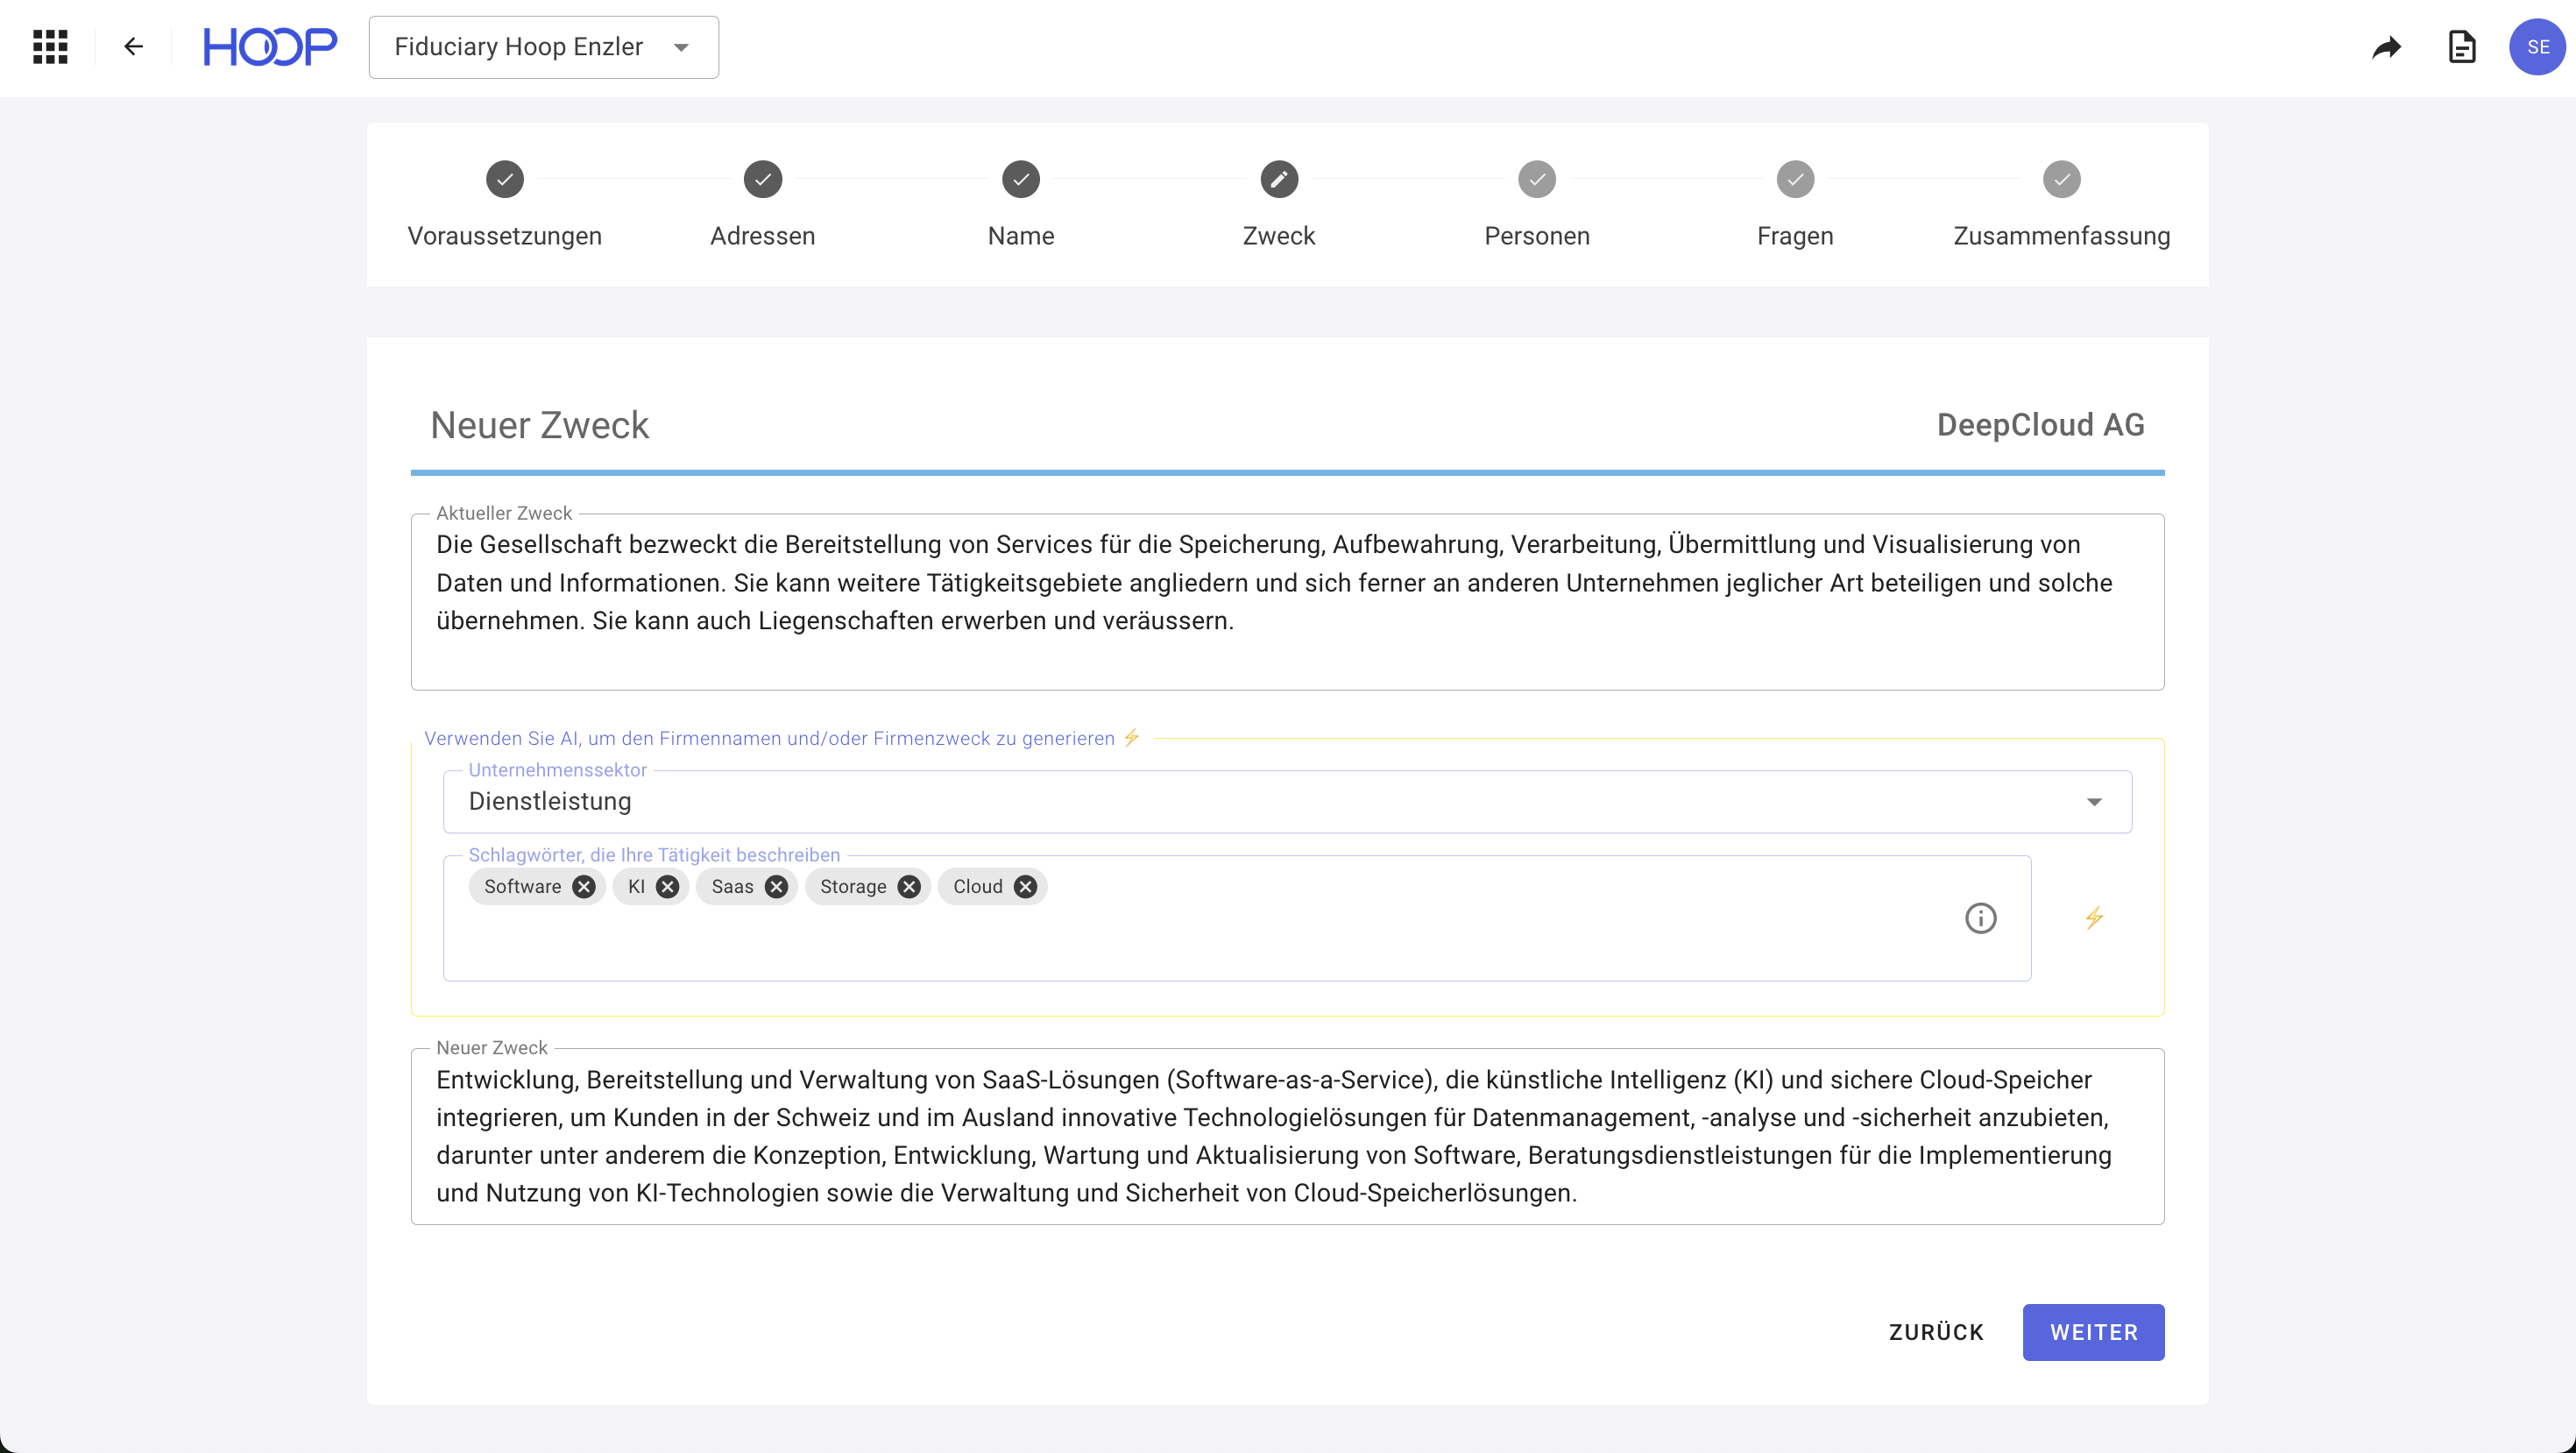2576x1453 pixels.
Task: Click the share arrow icon
Action: coord(2386,47)
